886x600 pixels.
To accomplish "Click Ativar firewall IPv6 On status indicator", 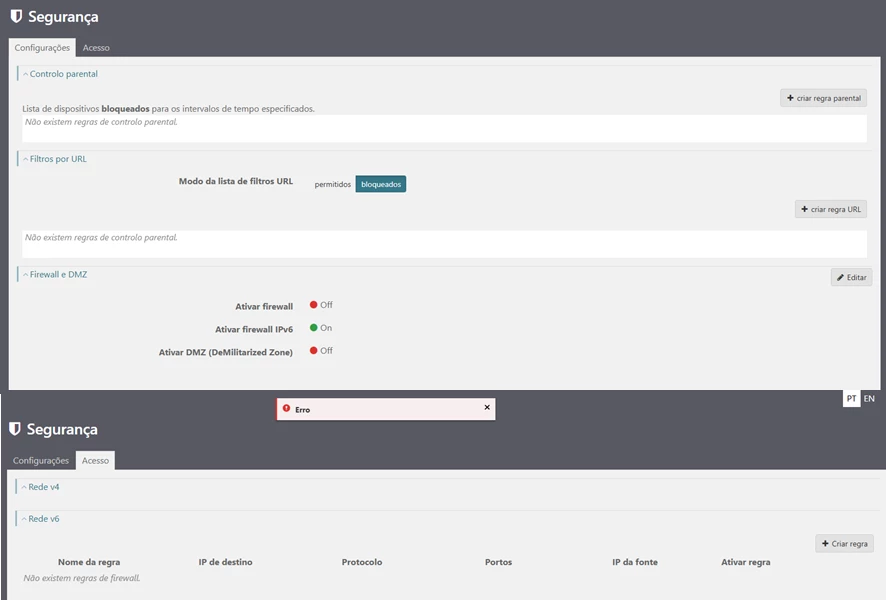I will pyautogui.click(x=321, y=328).
